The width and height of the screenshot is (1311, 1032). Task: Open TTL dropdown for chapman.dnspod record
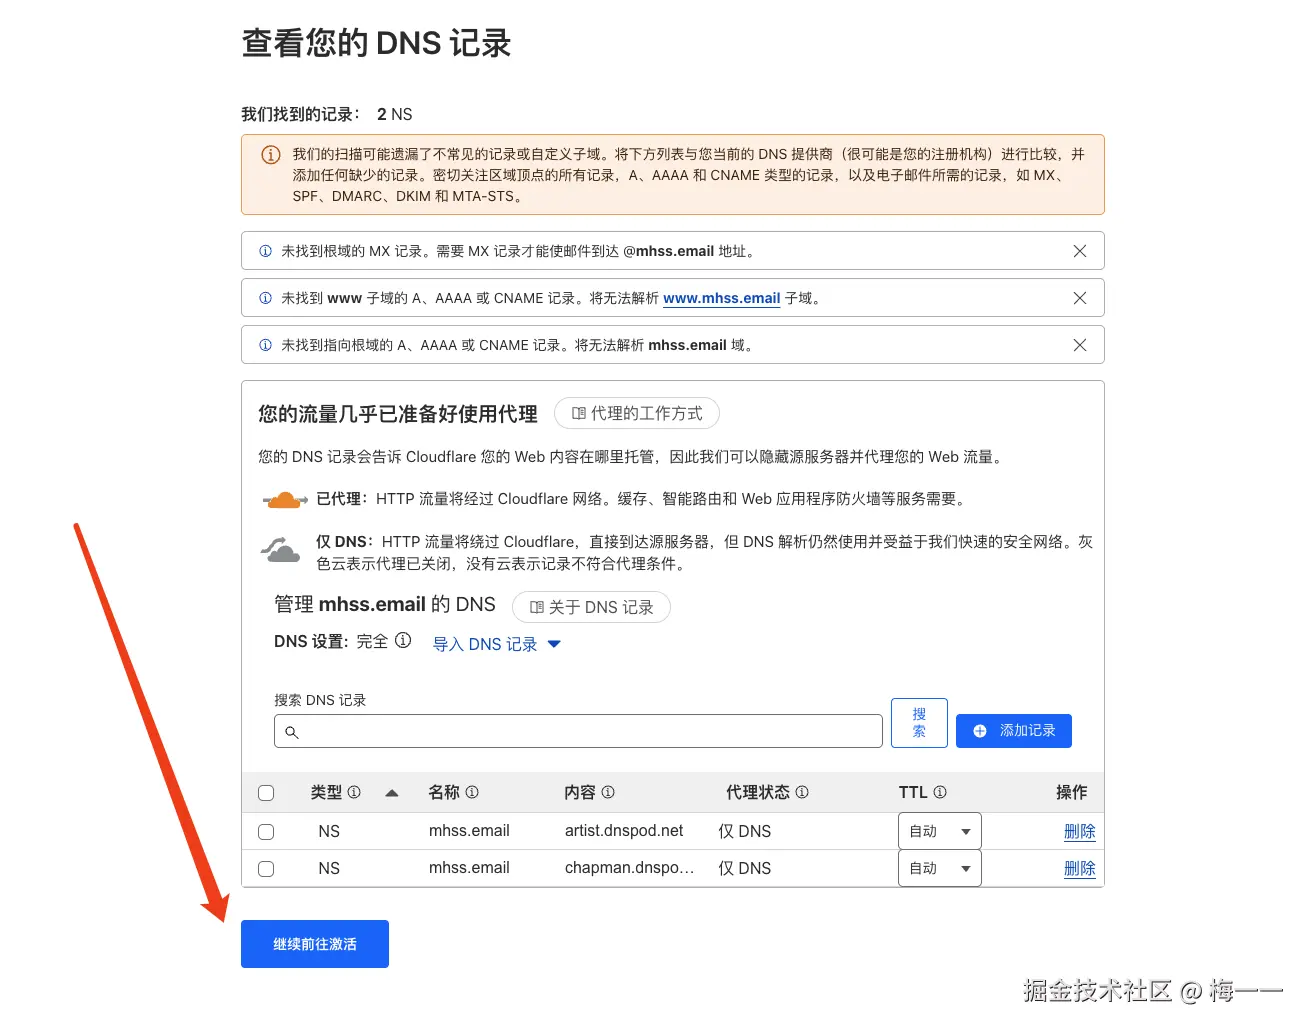[x=940, y=868]
